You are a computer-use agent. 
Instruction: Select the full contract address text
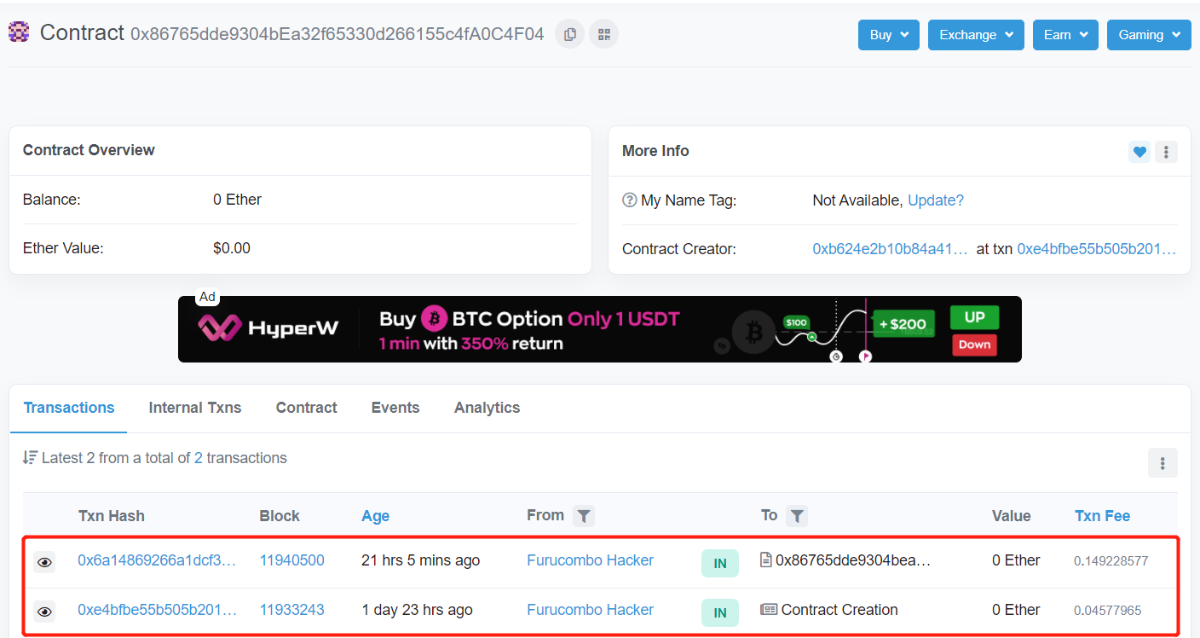tap(337, 34)
